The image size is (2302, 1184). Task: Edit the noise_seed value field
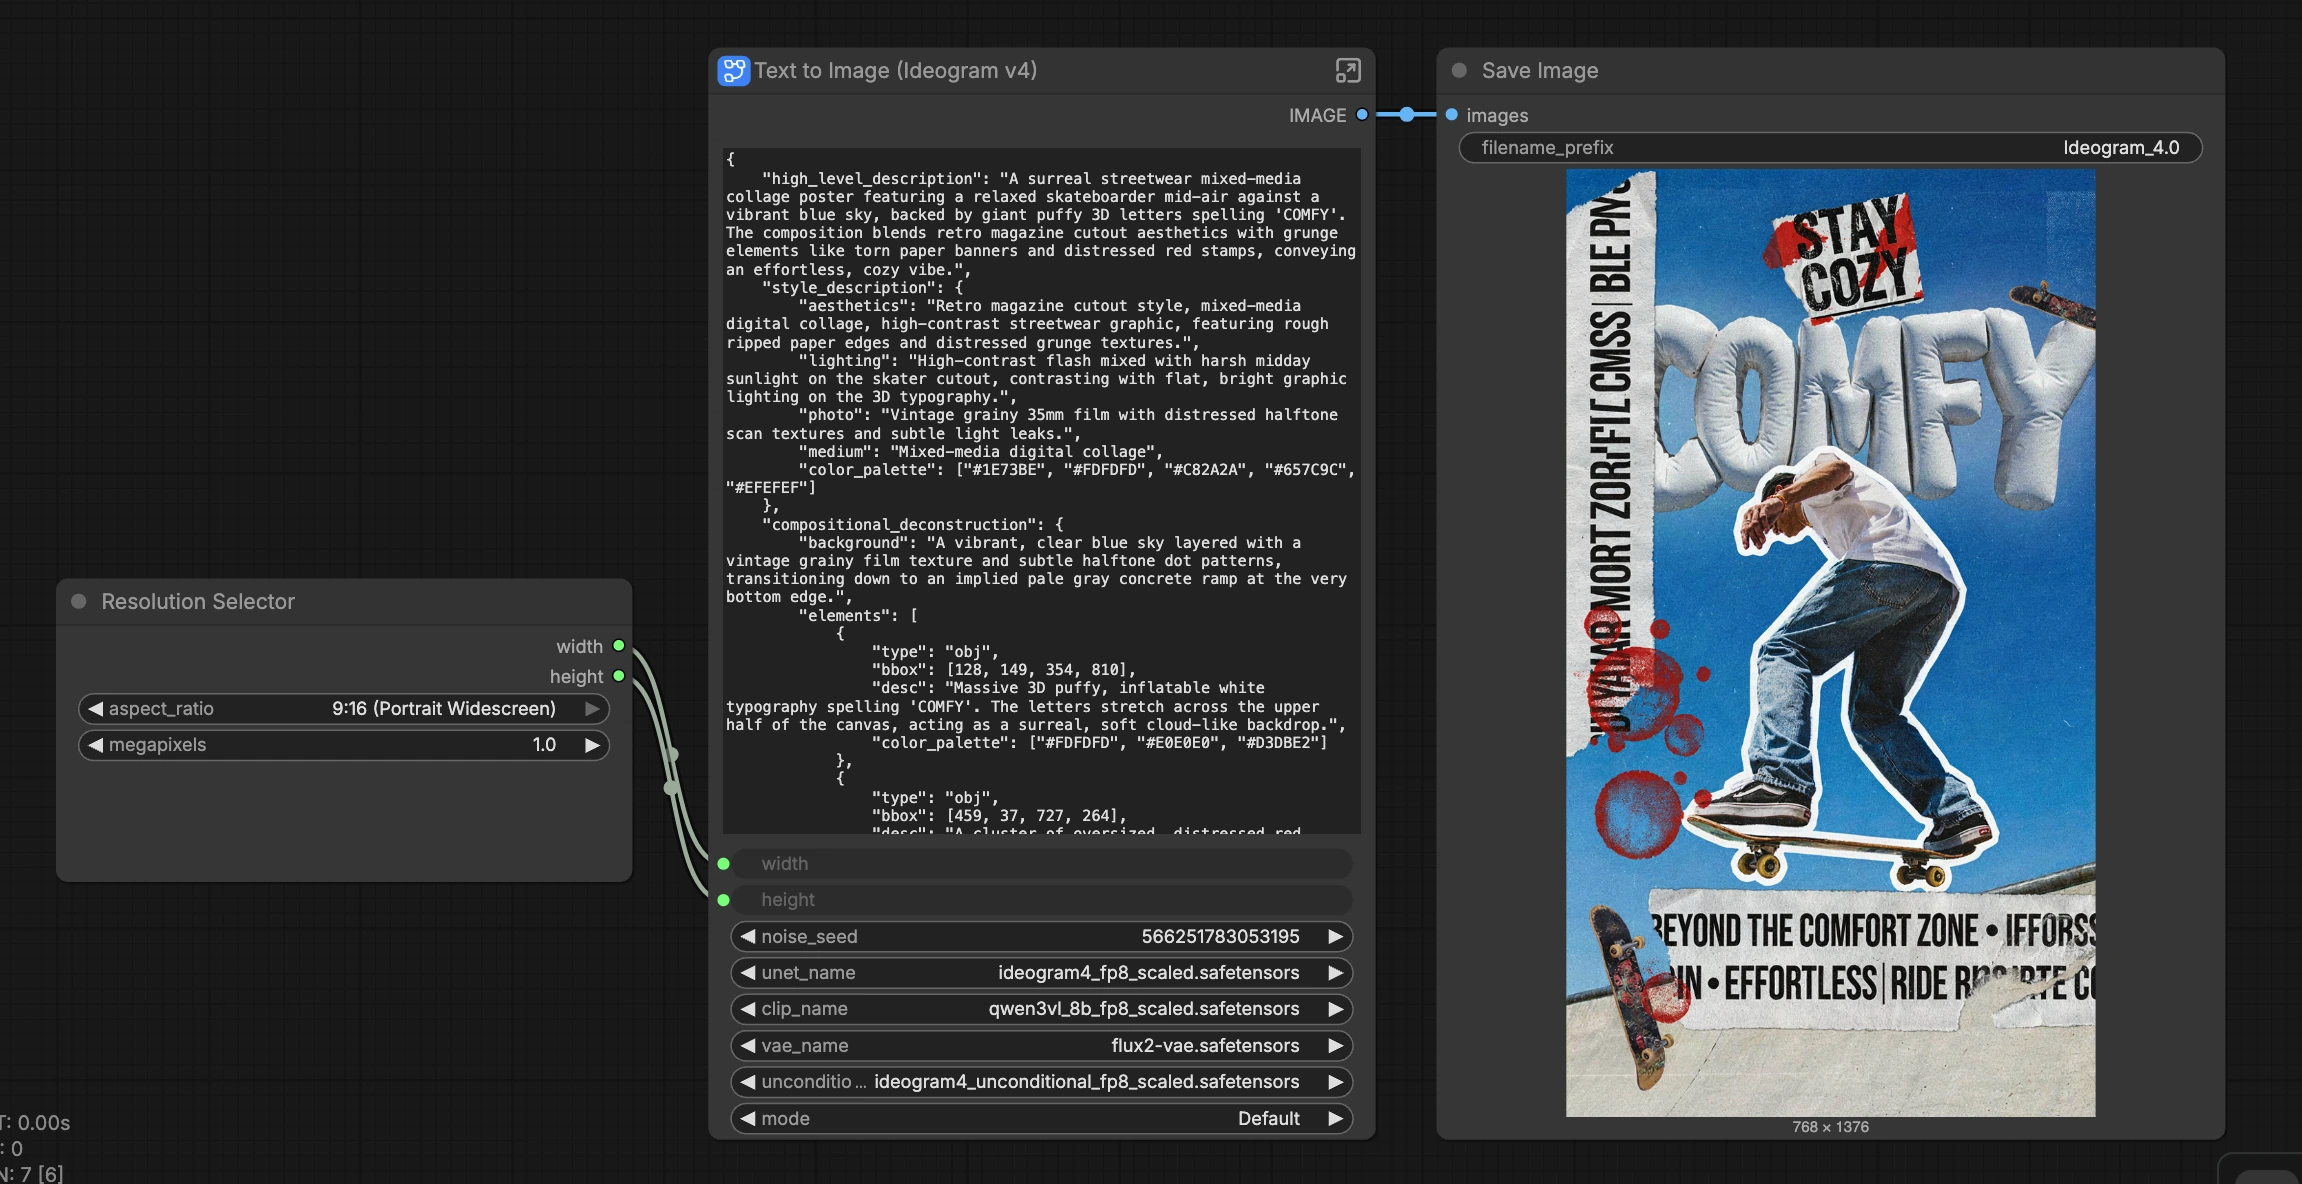tap(1042, 936)
